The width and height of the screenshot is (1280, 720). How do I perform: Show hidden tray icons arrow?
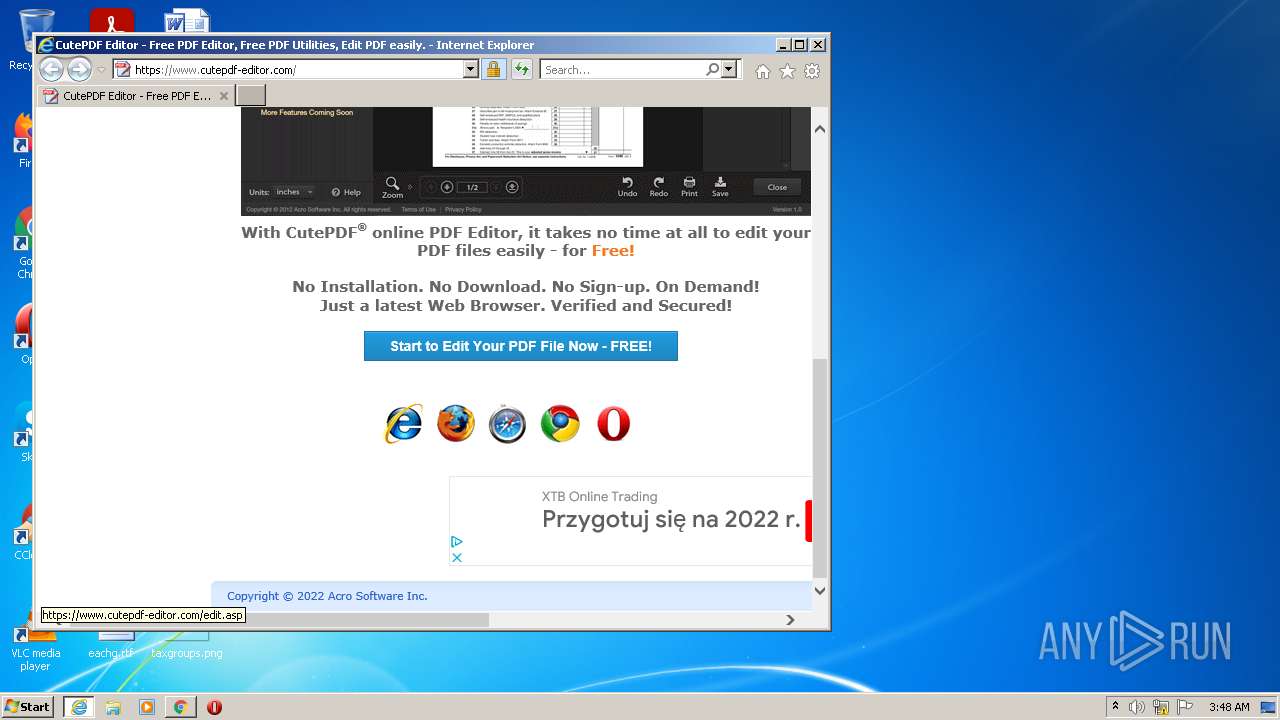(x=1115, y=707)
